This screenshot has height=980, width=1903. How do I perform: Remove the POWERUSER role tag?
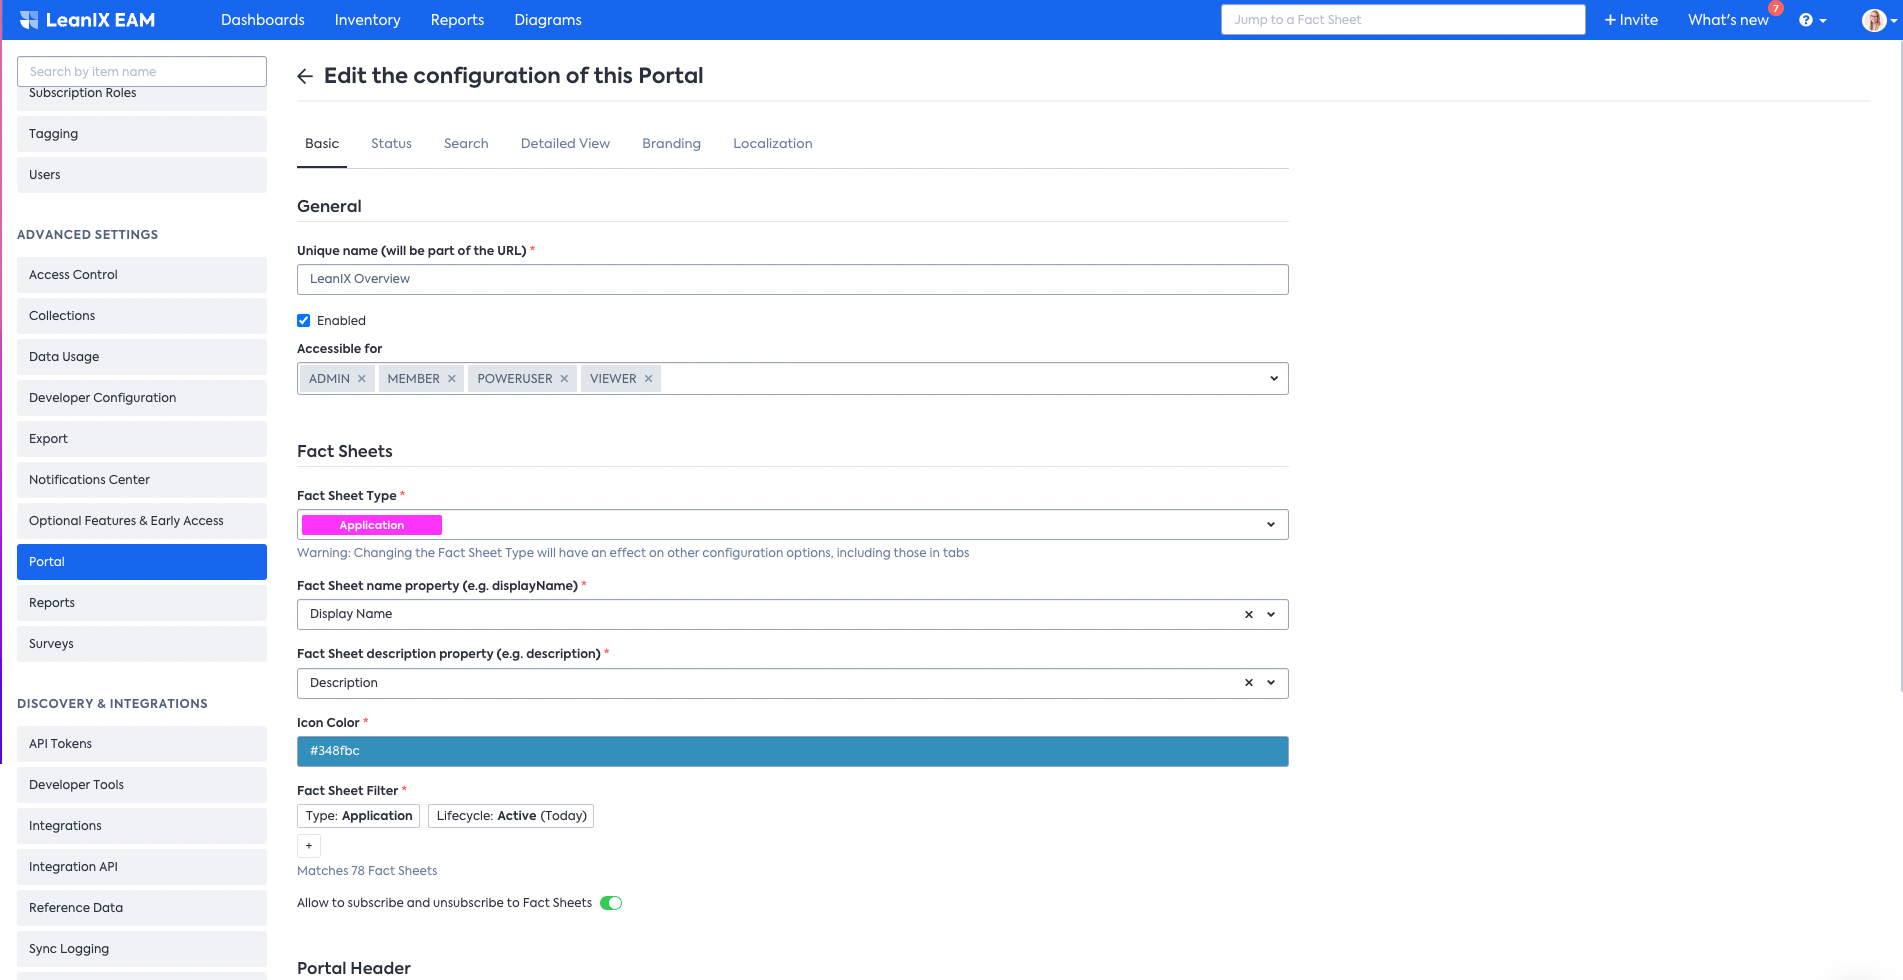[x=564, y=379]
